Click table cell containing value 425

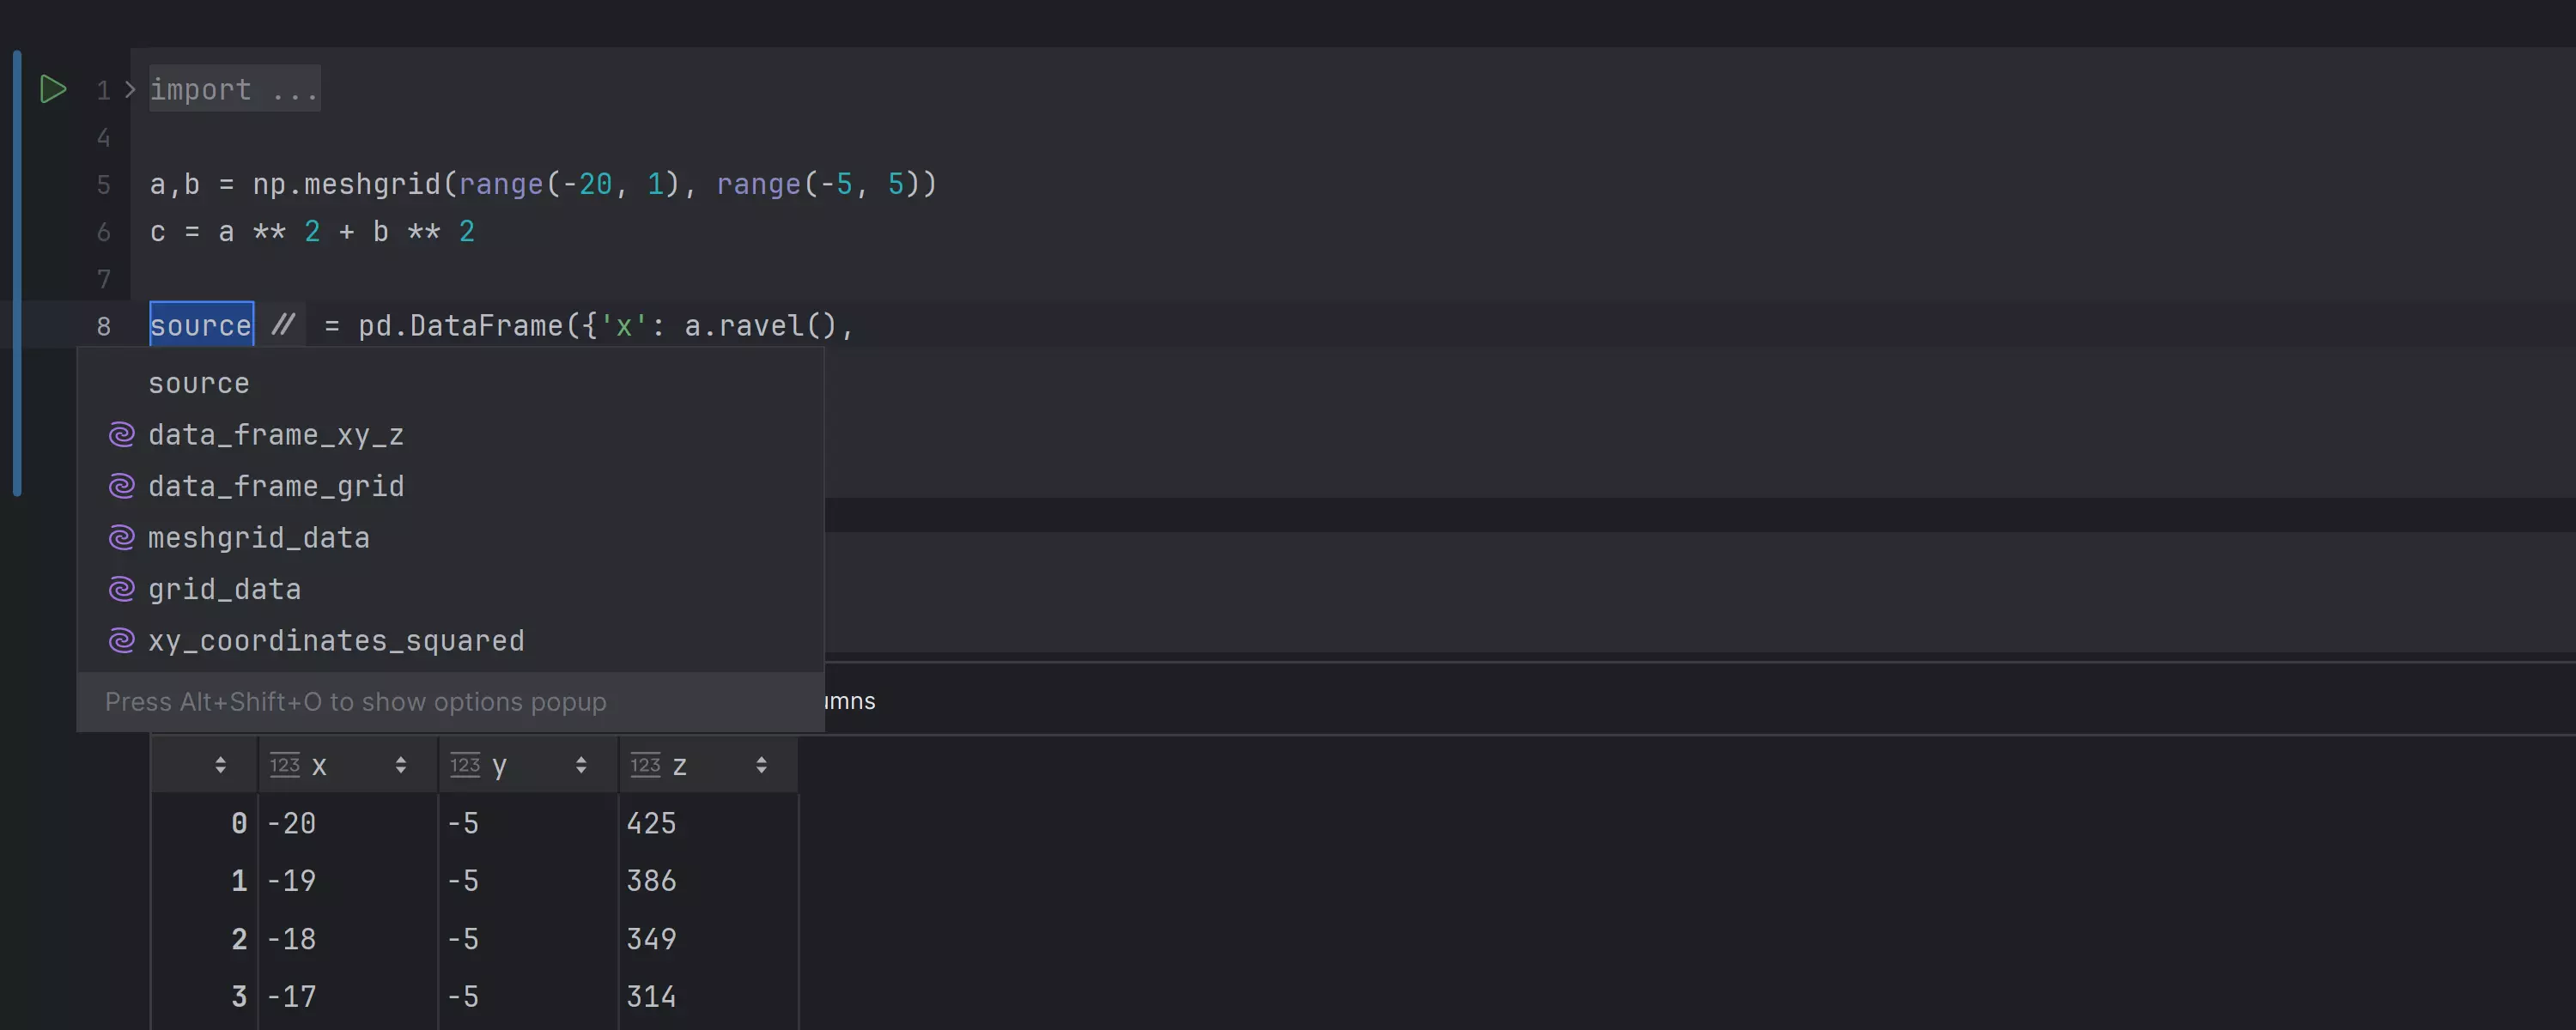point(651,823)
